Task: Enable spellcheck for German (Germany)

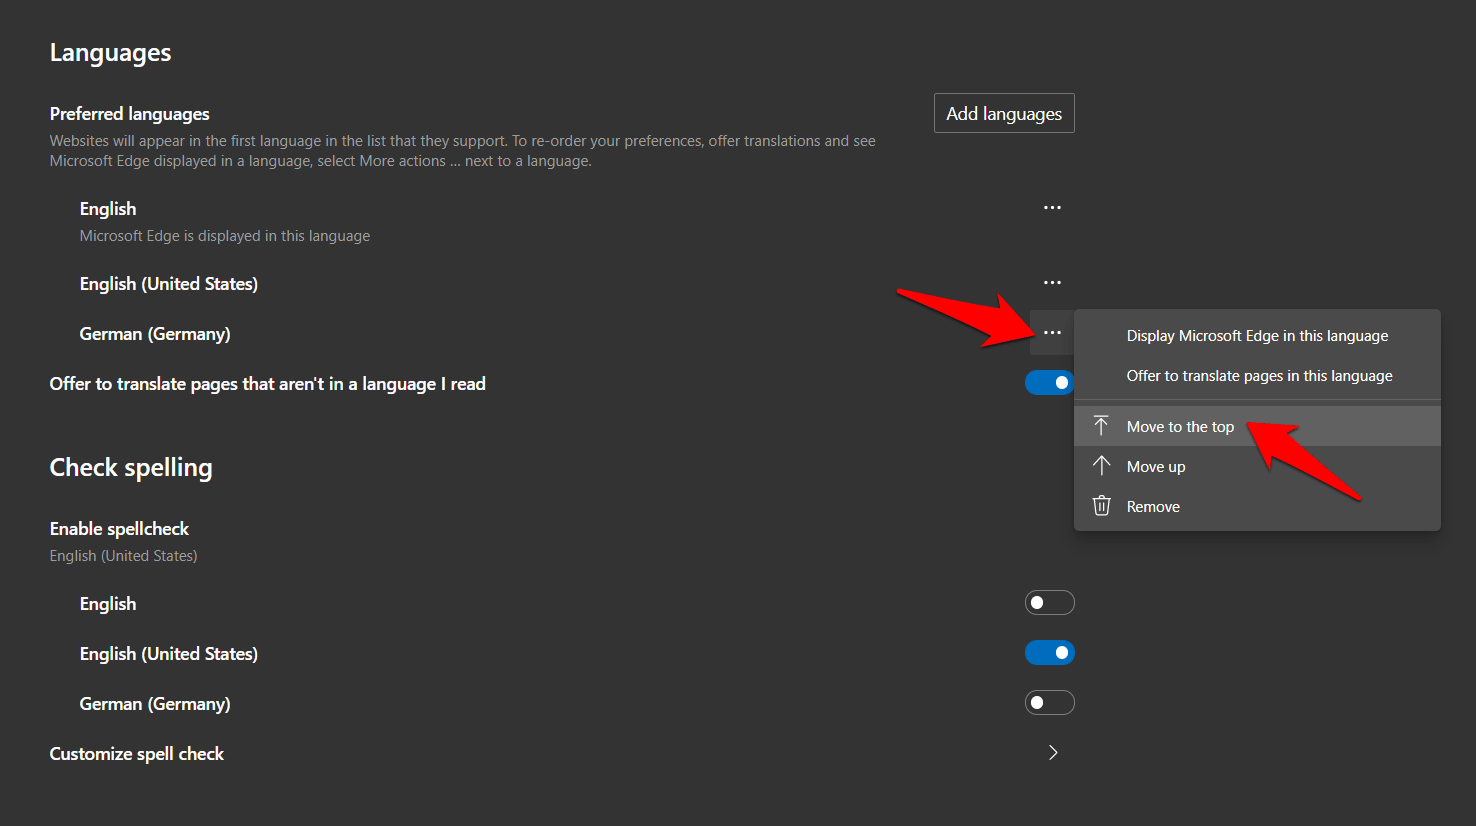Action: coord(1049,703)
